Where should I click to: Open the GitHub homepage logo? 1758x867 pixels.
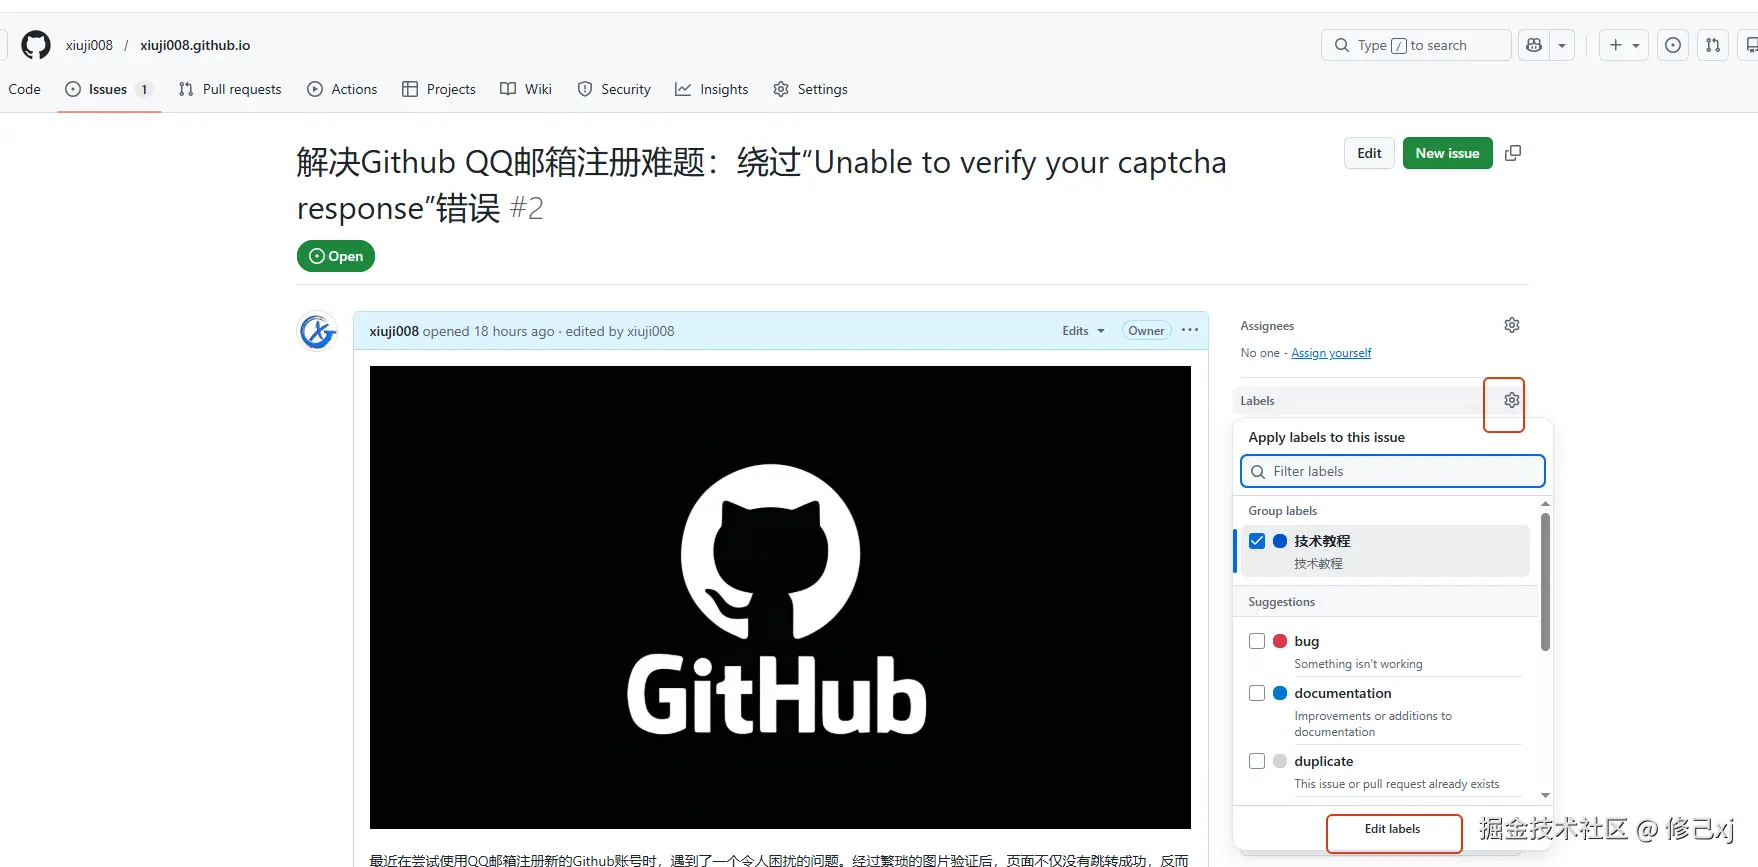click(x=36, y=45)
